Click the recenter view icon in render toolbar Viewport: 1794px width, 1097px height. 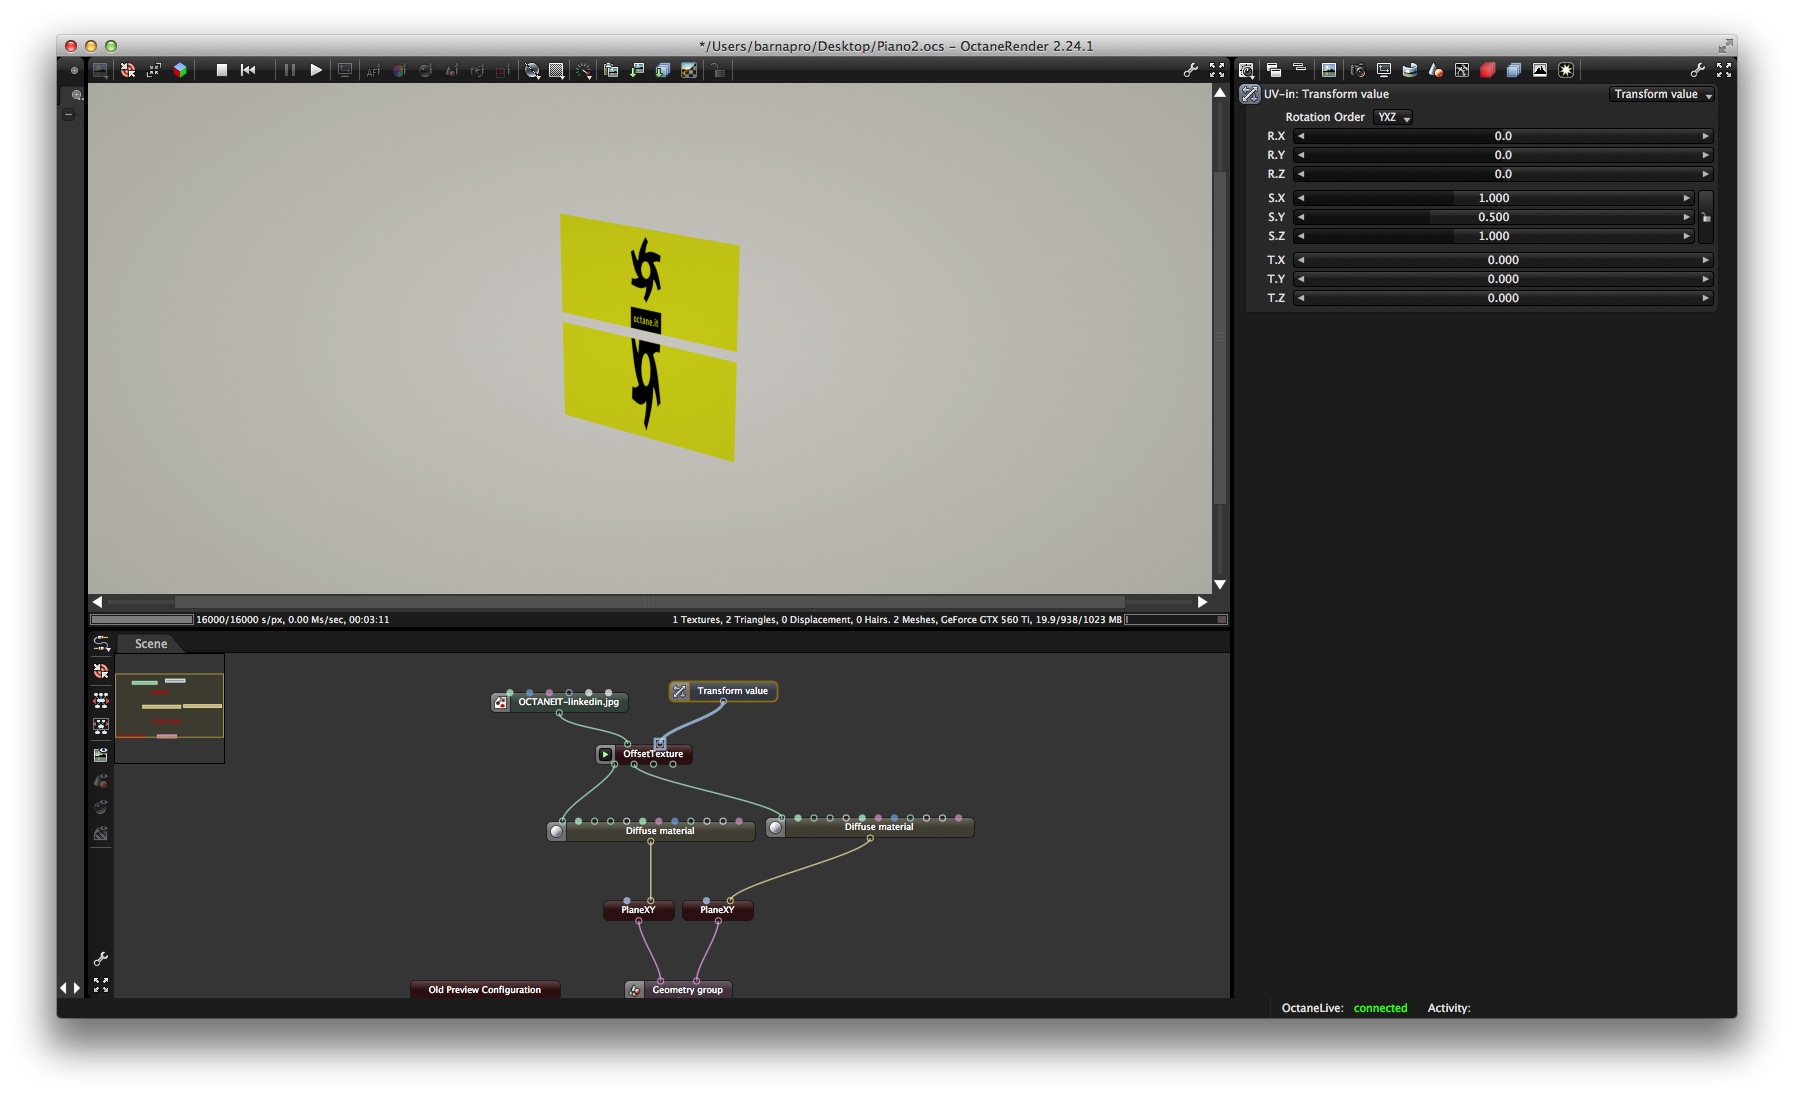(128, 70)
